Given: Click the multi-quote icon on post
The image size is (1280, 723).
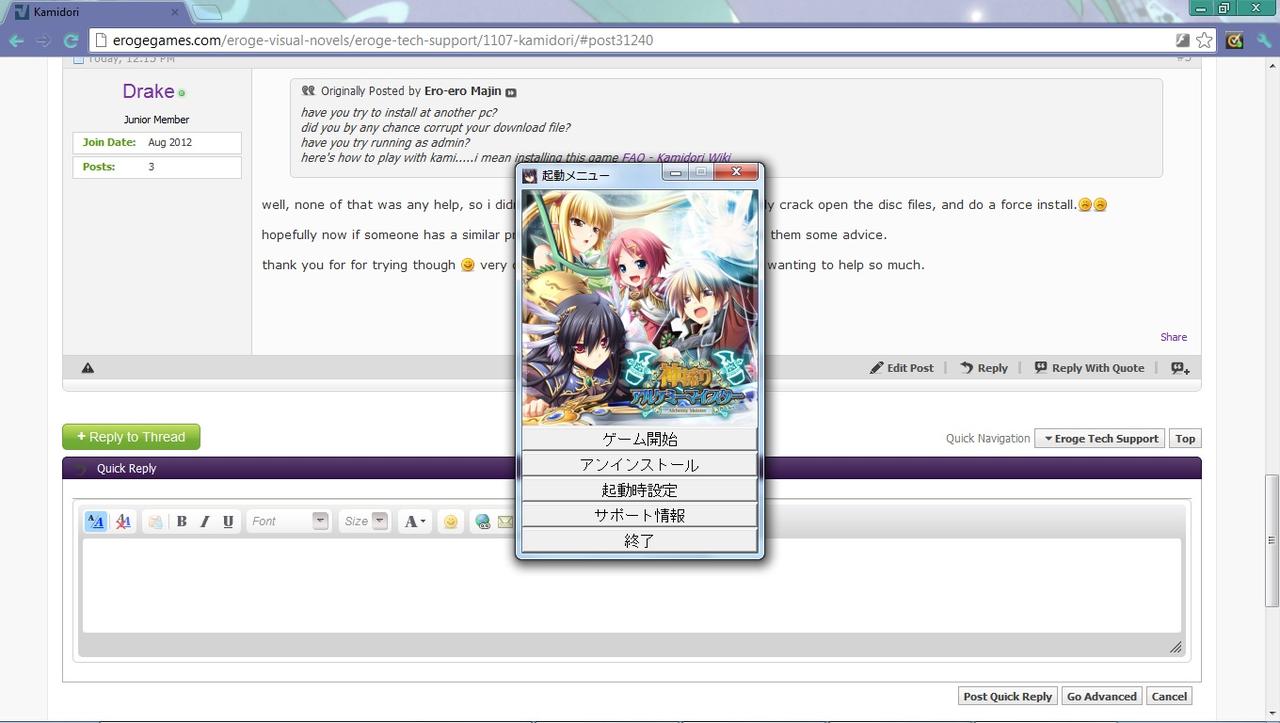Looking at the screenshot, I should [1180, 368].
